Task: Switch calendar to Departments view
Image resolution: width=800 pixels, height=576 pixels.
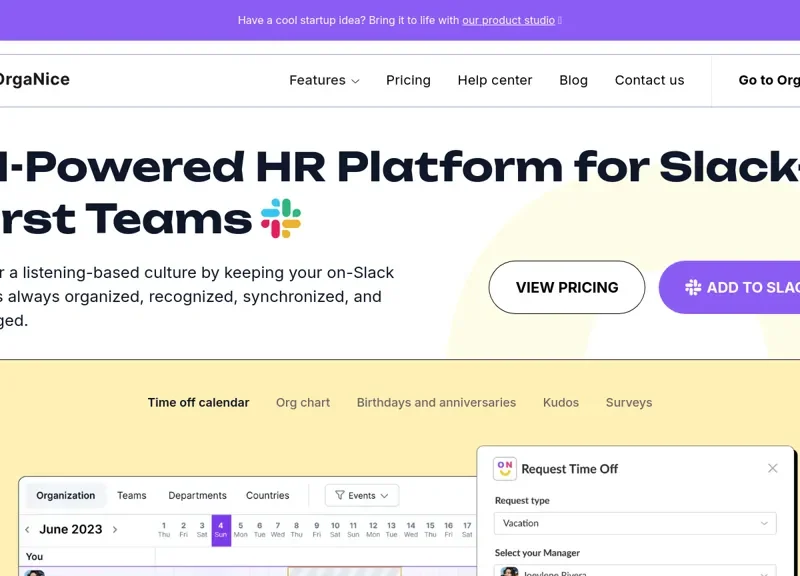Action: pyautogui.click(x=197, y=496)
